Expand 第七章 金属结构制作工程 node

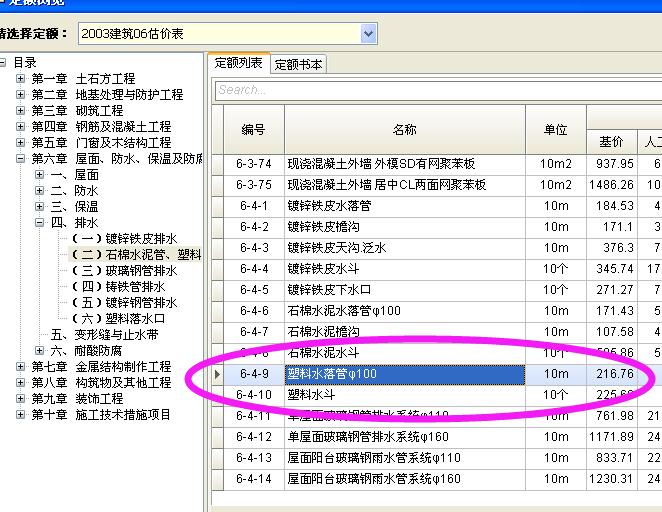20,366
